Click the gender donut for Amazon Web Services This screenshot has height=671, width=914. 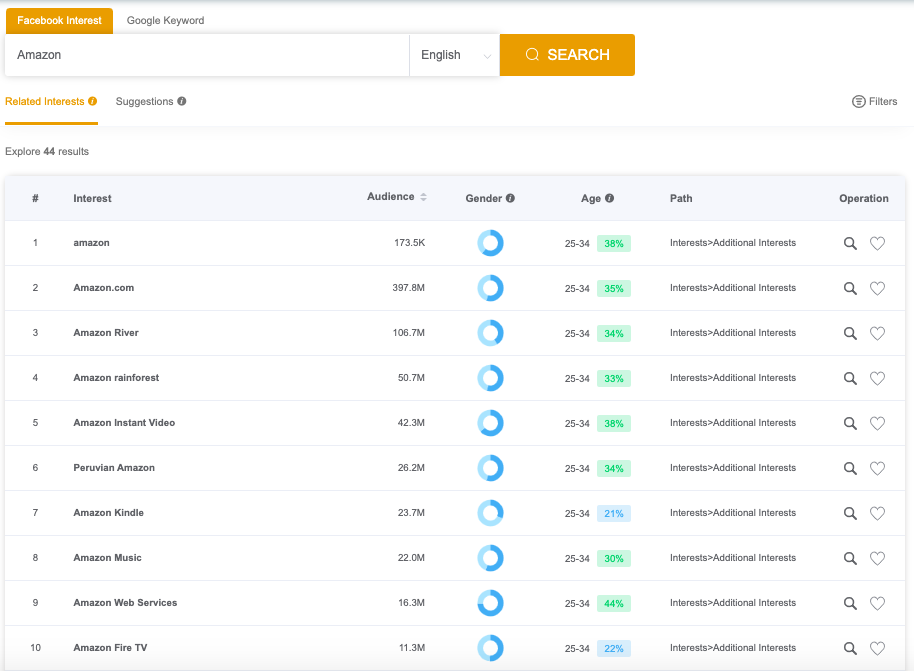pyautogui.click(x=490, y=603)
